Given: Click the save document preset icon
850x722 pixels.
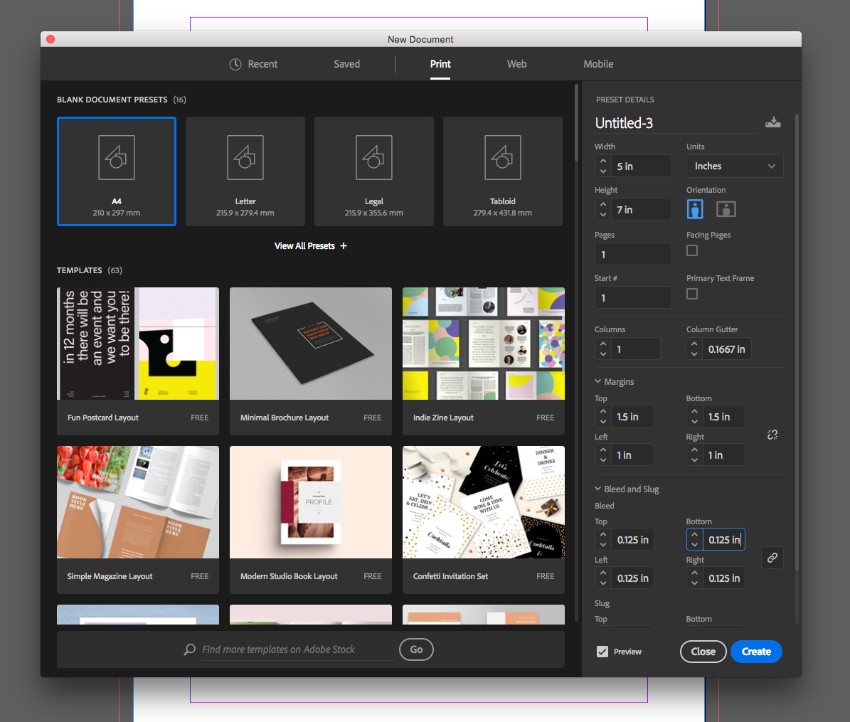Looking at the screenshot, I should click(x=772, y=122).
